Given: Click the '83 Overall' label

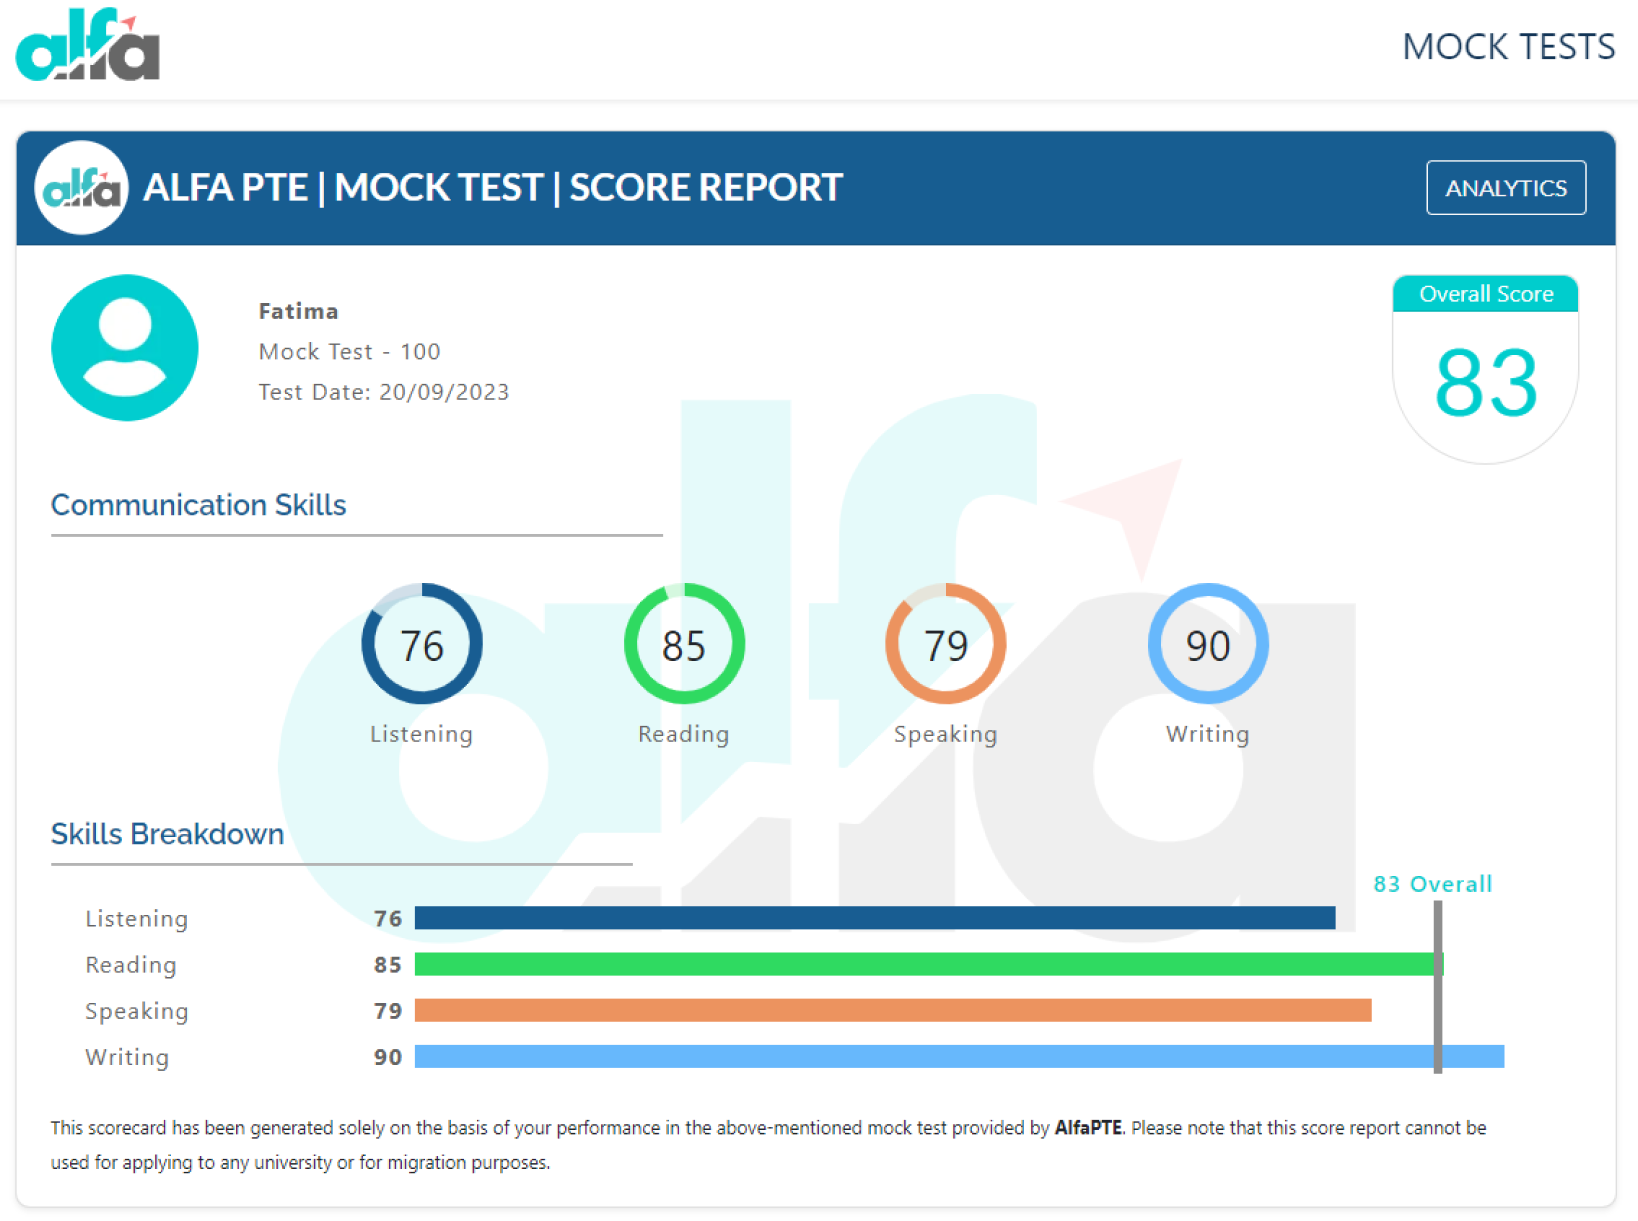Looking at the screenshot, I should pos(1432,884).
